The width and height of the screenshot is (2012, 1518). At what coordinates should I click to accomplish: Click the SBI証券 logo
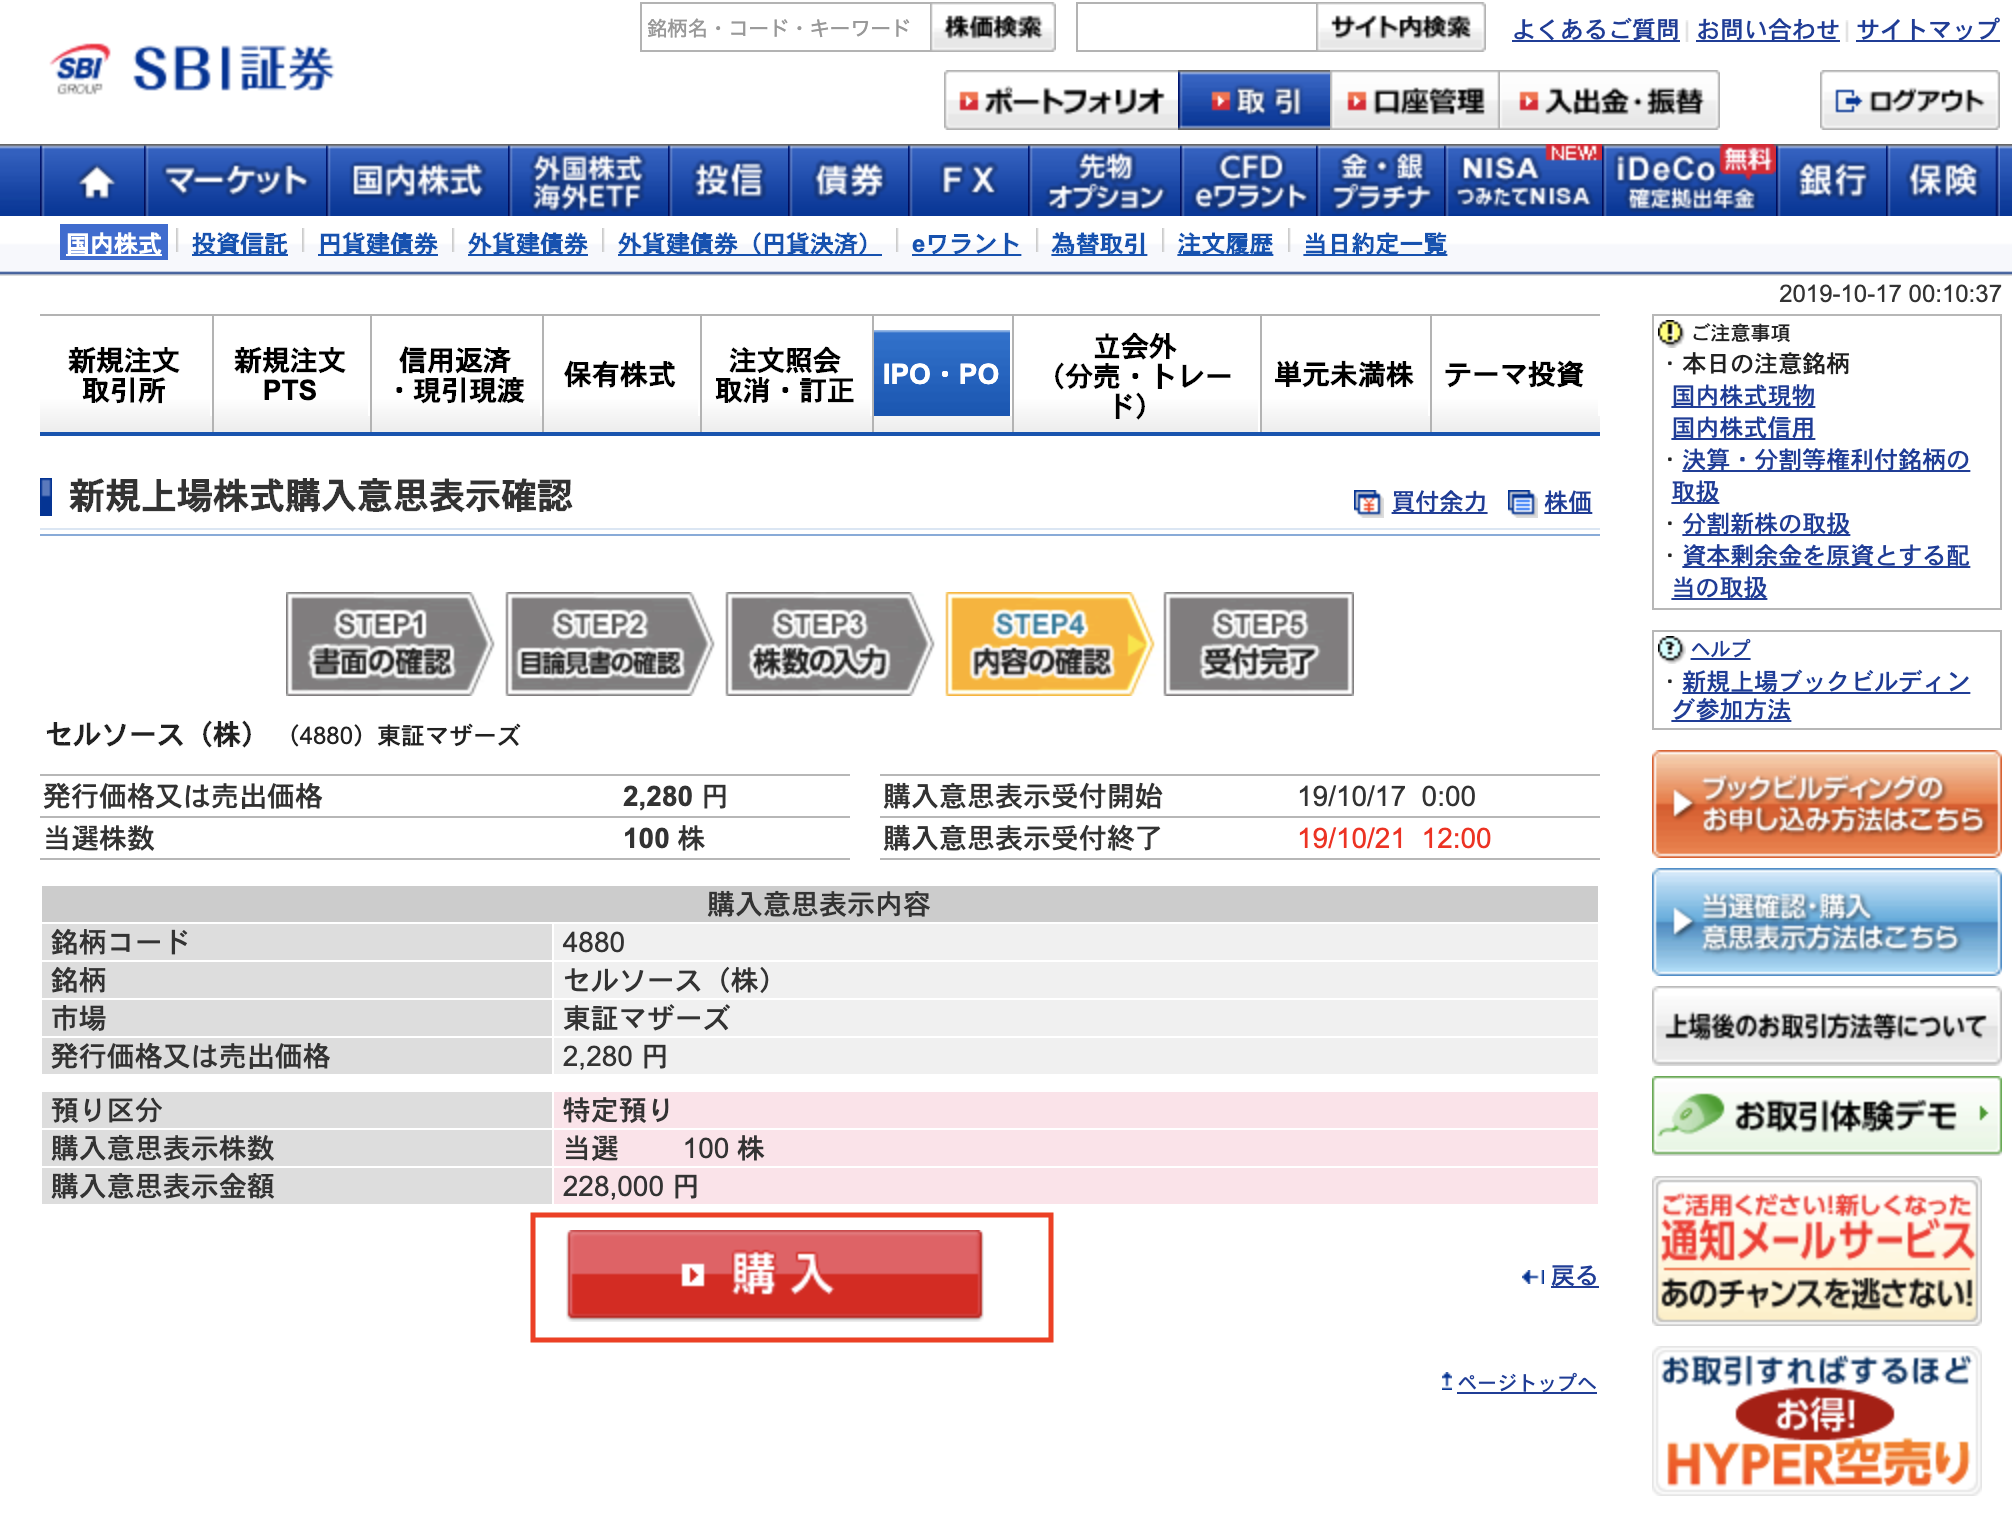pyautogui.click(x=193, y=69)
